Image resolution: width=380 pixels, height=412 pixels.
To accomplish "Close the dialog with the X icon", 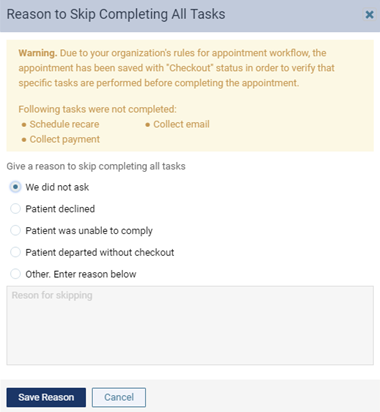I will click(369, 15).
